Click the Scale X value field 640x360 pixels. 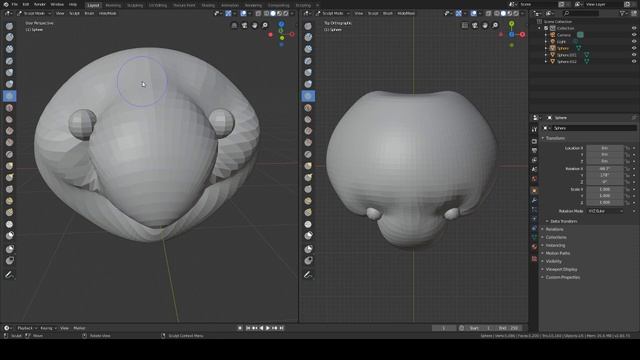point(605,189)
